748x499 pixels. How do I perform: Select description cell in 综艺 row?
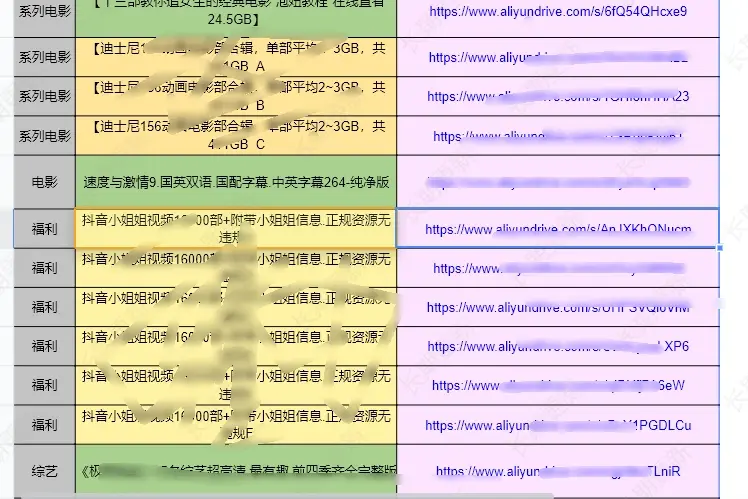[236, 471]
